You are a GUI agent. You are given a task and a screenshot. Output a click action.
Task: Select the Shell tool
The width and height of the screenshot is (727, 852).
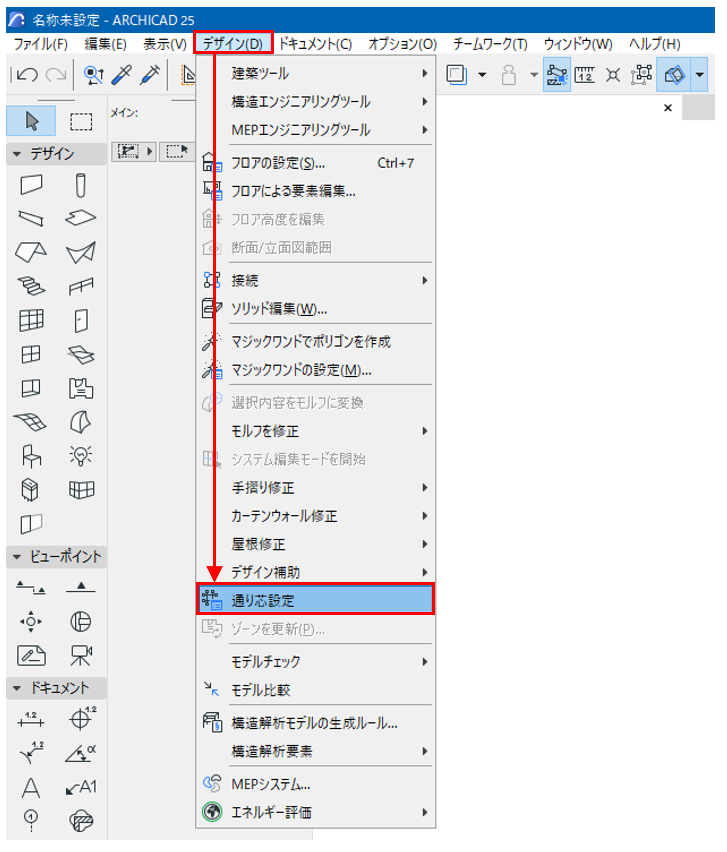tap(81, 252)
